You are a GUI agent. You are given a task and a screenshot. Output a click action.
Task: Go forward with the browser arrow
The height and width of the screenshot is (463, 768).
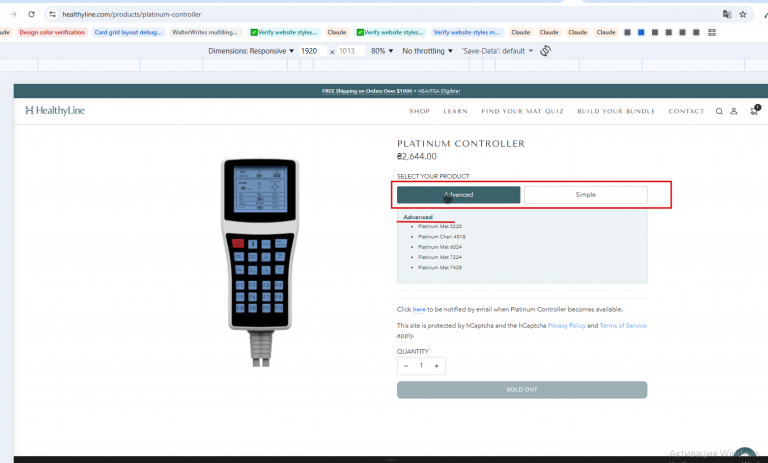13,14
